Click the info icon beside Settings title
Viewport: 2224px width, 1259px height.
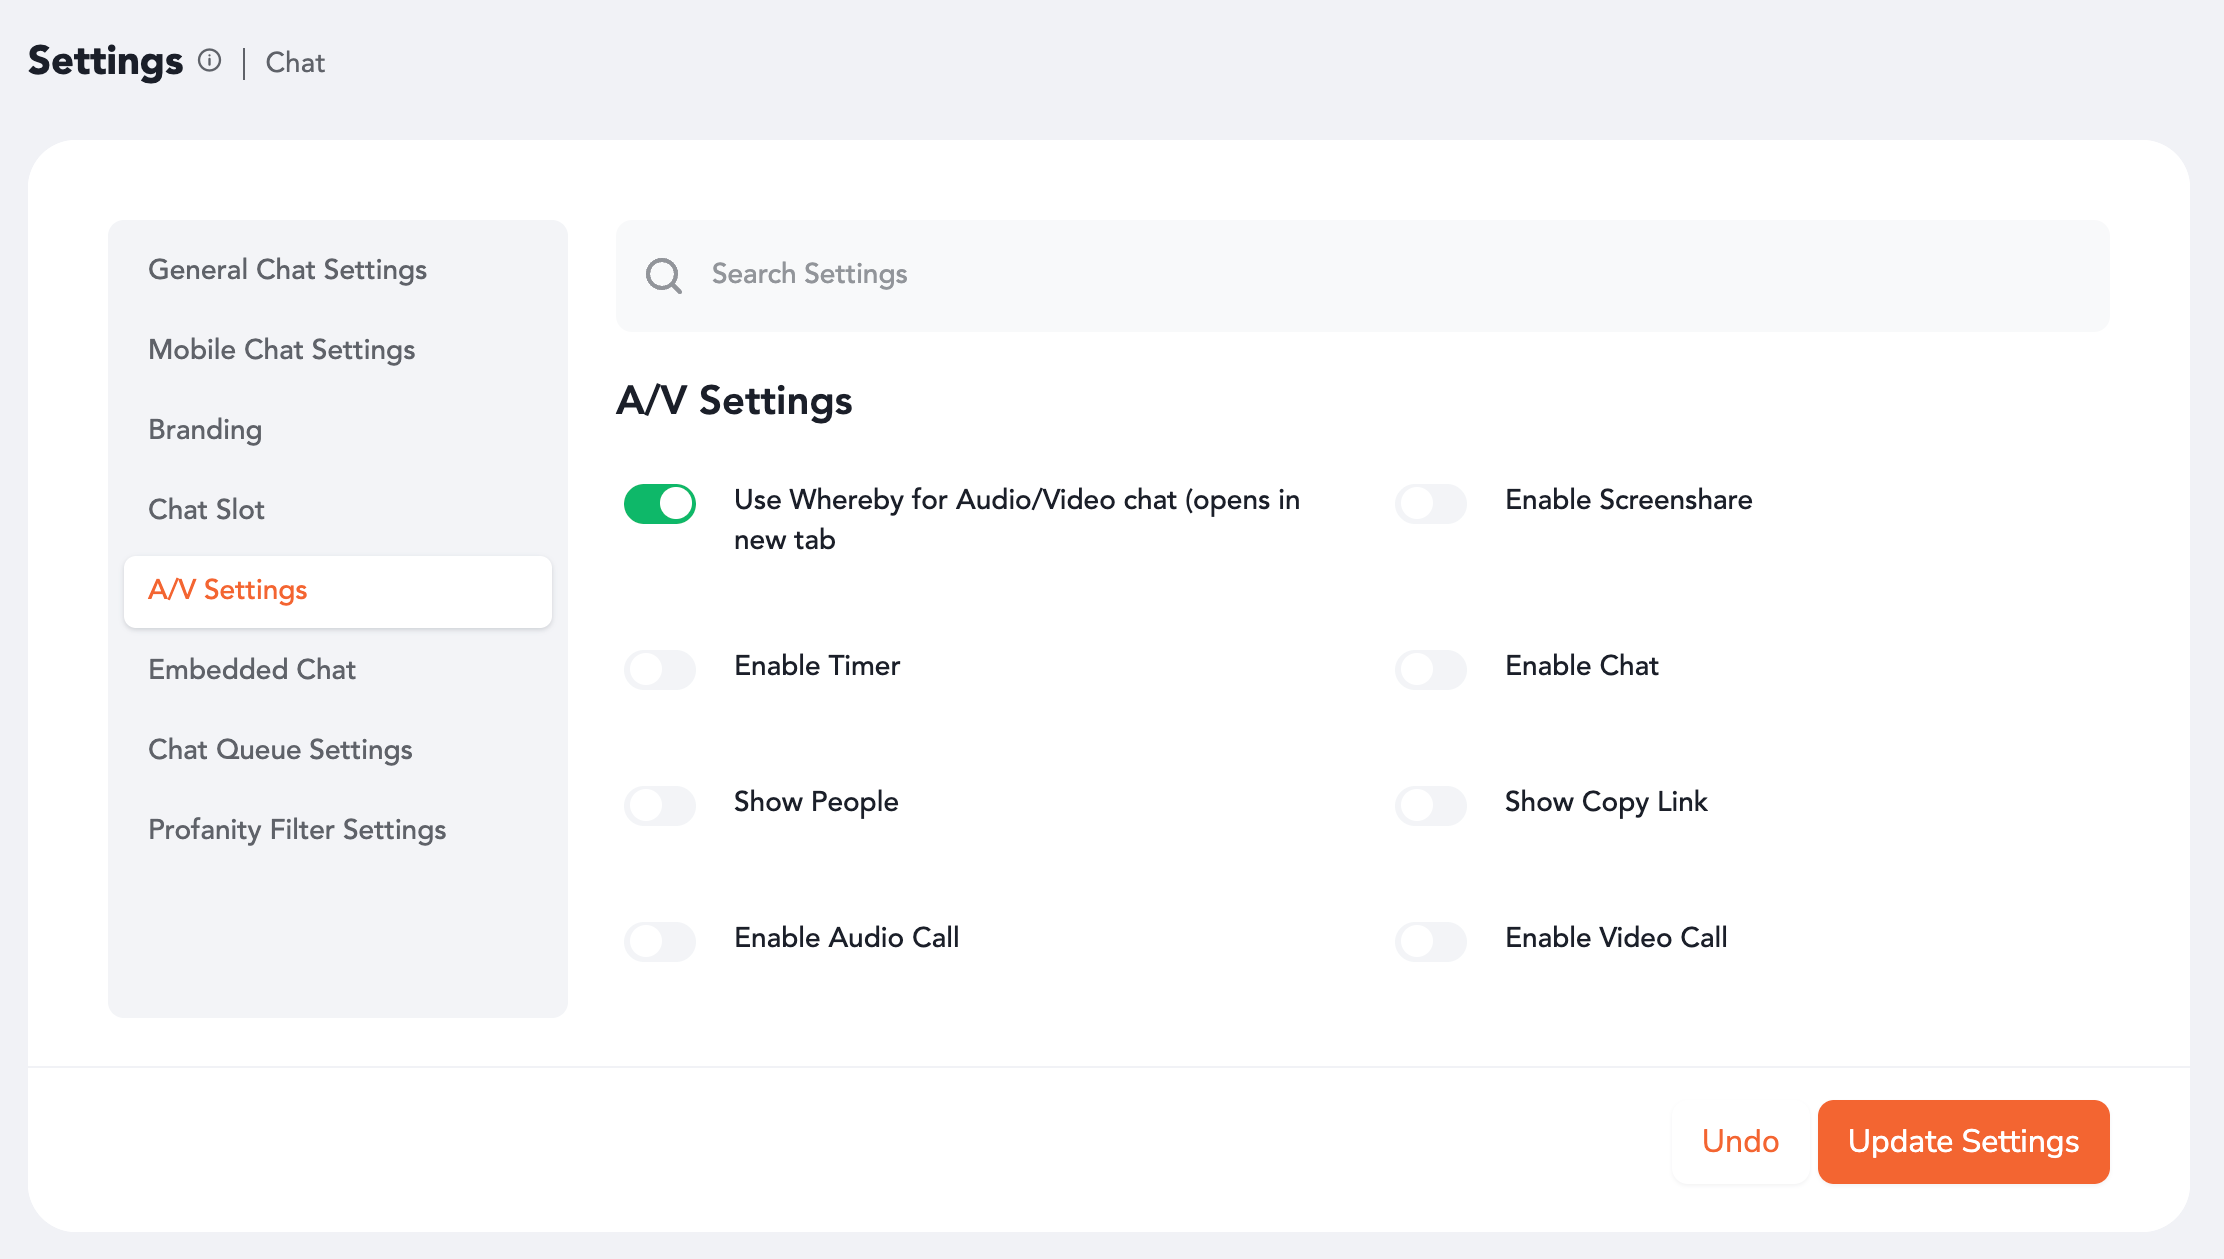tap(209, 61)
